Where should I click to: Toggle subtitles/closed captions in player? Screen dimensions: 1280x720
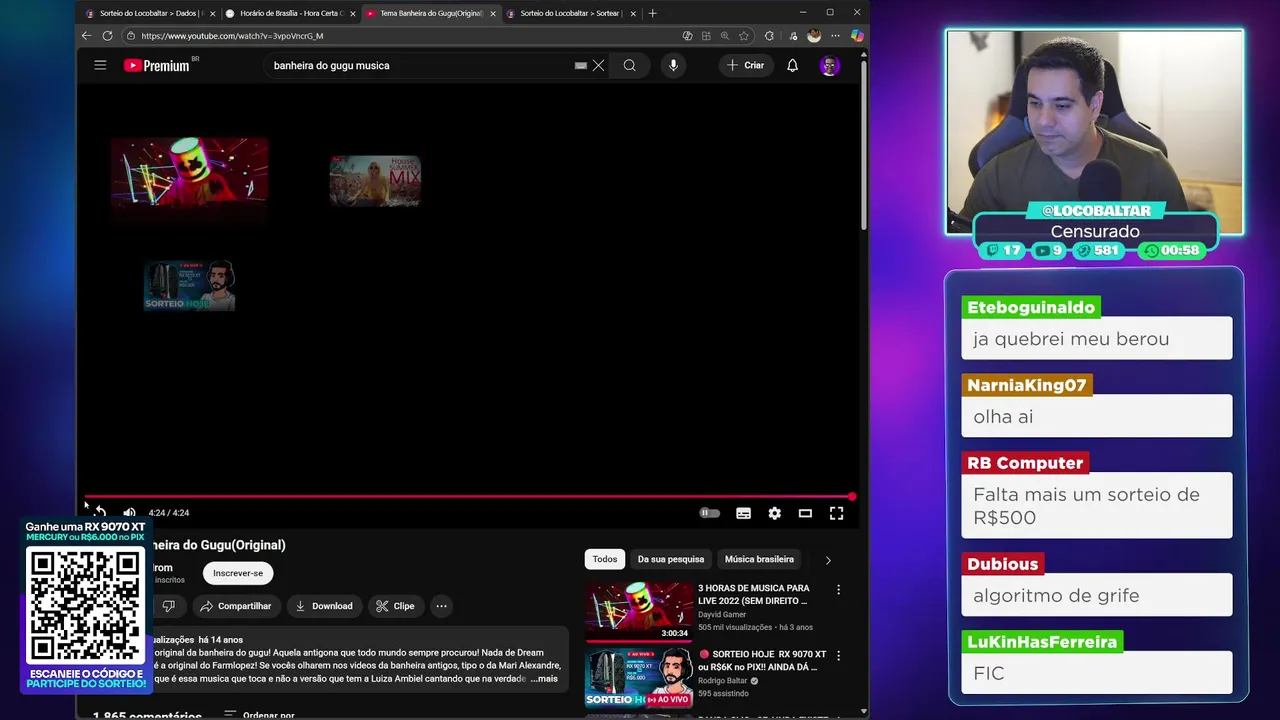coord(743,513)
